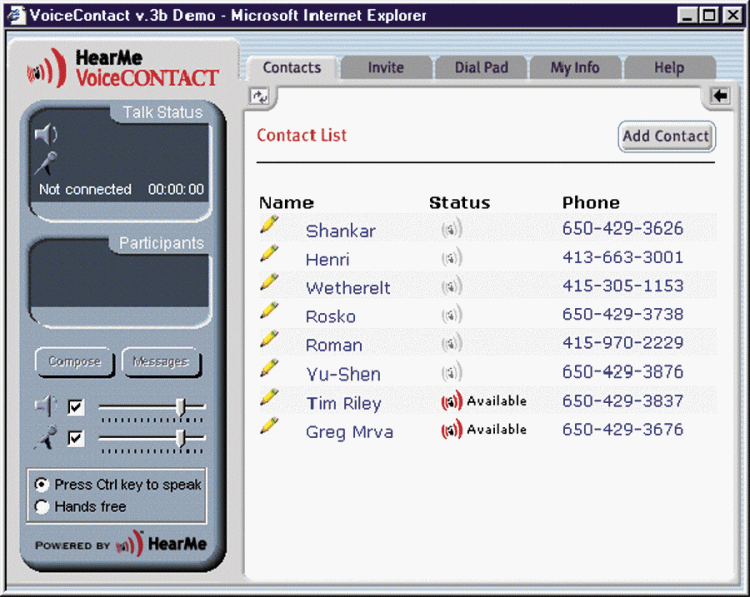Call phone number 413-663-3001

pyautogui.click(x=623, y=257)
